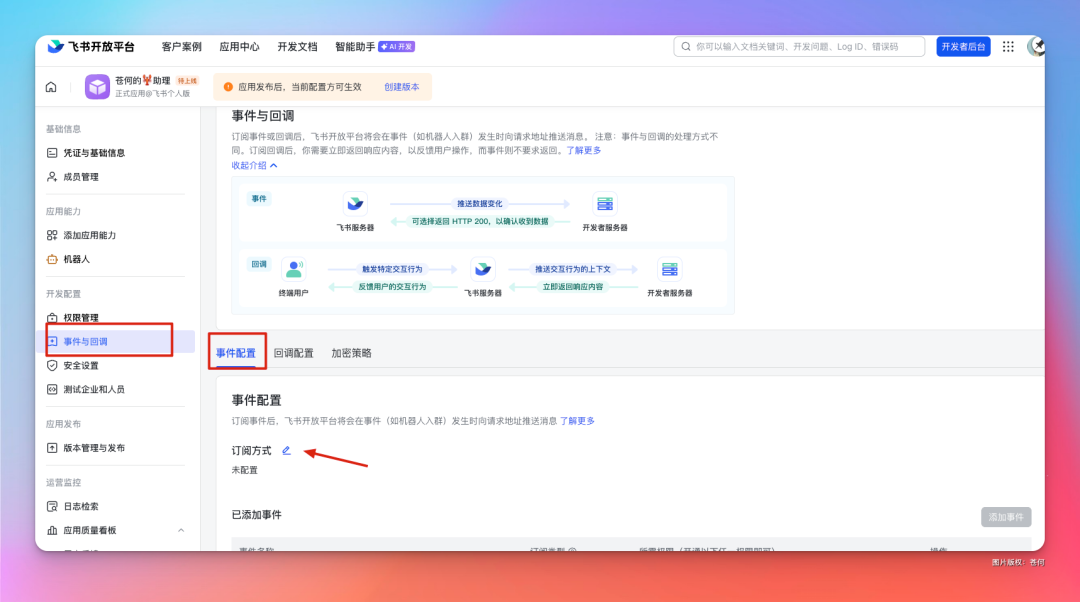The height and width of the screenshot is (602, 1080).
Task: Open the apps grid icon top right
Action: [1007, 46]
